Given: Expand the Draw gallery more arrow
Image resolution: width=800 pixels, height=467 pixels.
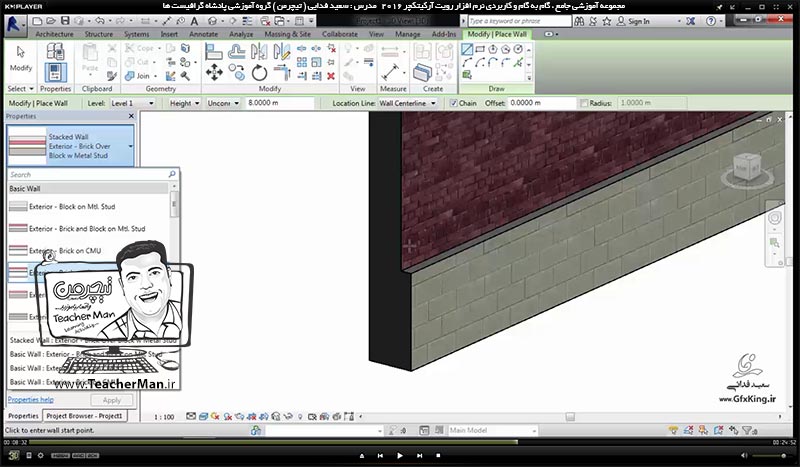Looking at the screenshot, I should [529, 78].
